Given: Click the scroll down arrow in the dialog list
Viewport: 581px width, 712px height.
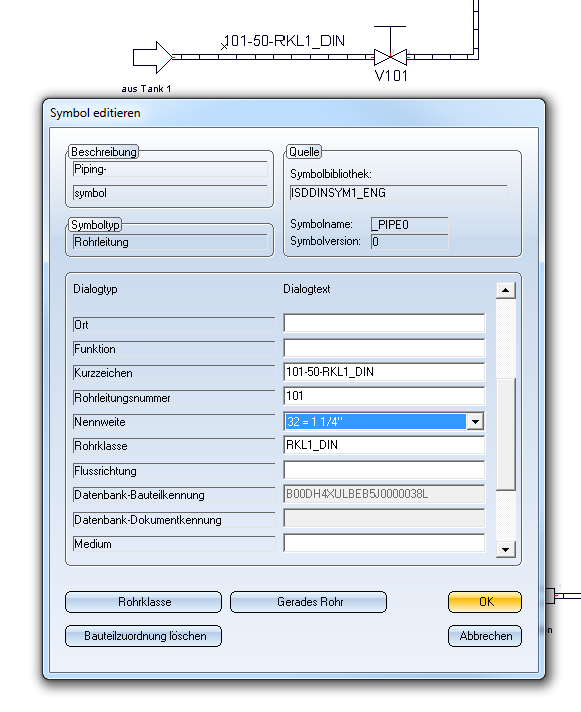Looking at the screenshot, I should click(x=506, y=549).
